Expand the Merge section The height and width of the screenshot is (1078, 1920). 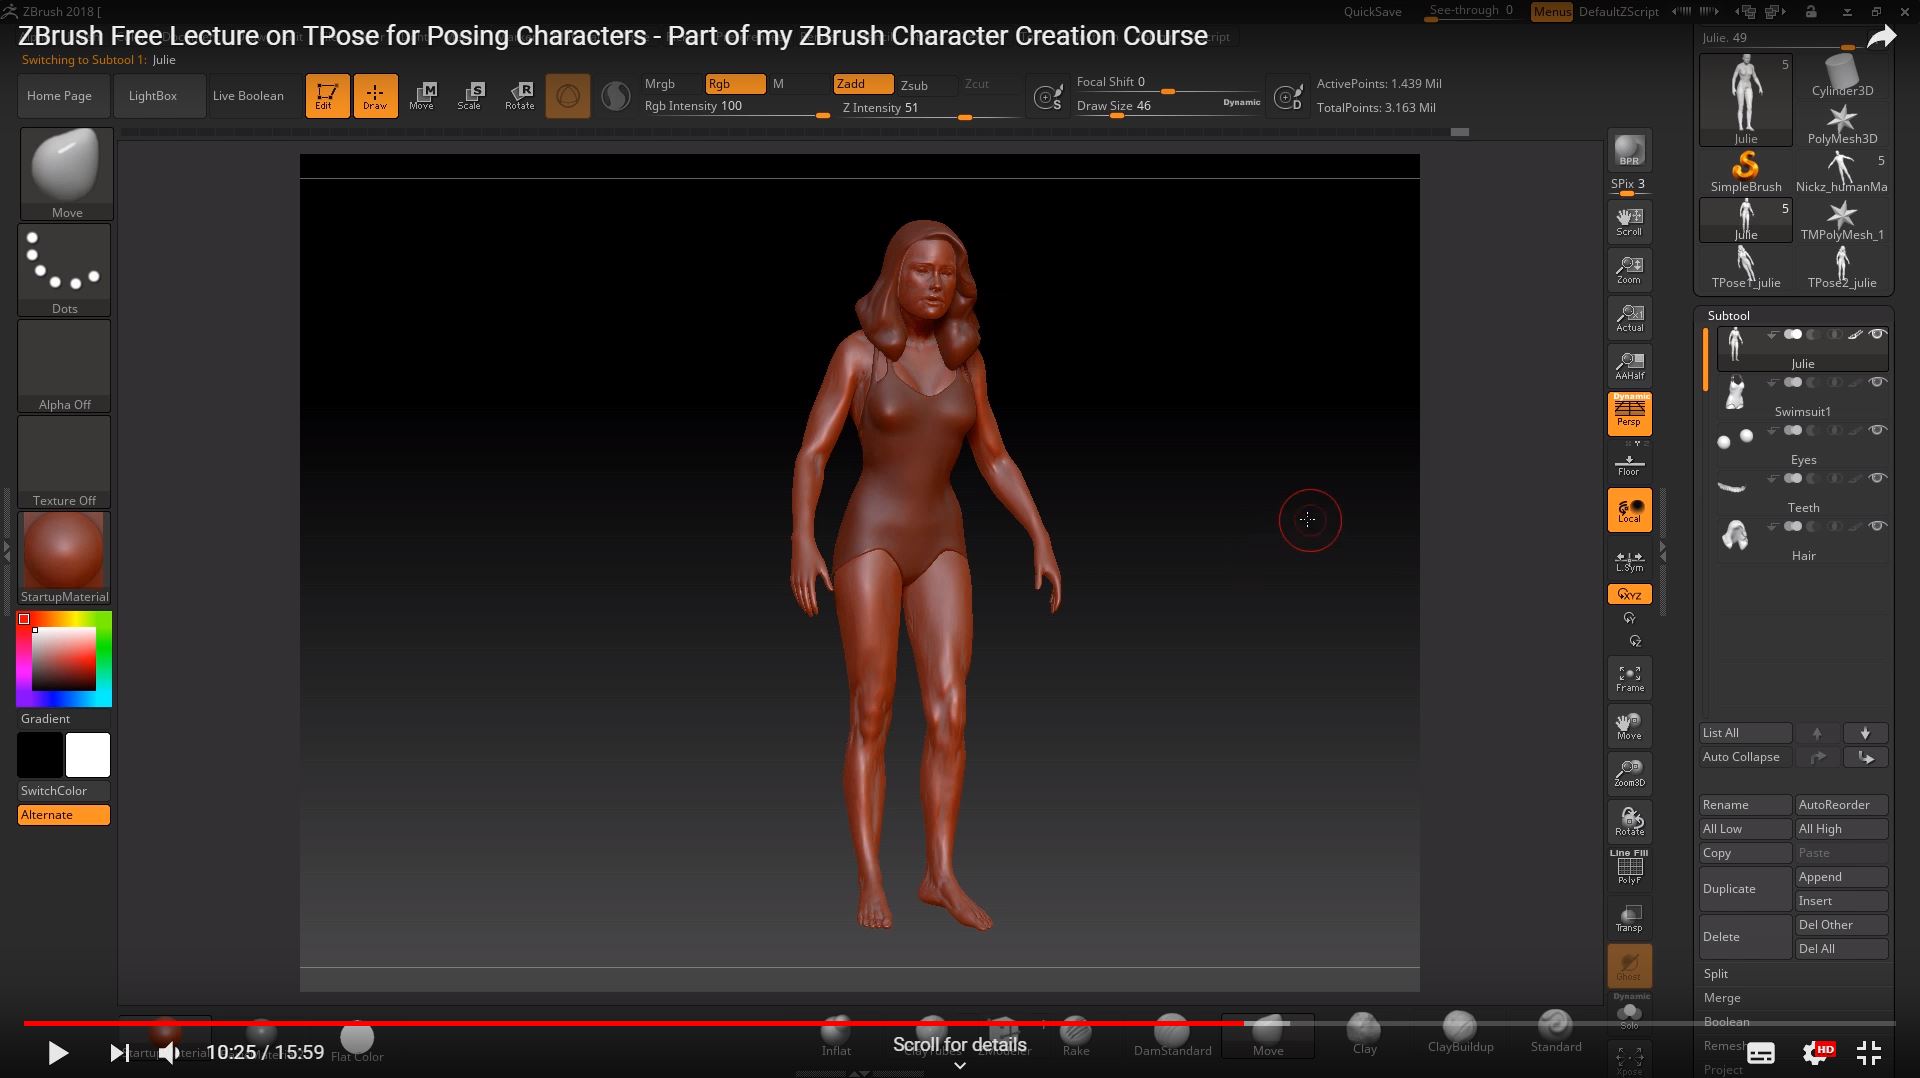point(1722,998)
